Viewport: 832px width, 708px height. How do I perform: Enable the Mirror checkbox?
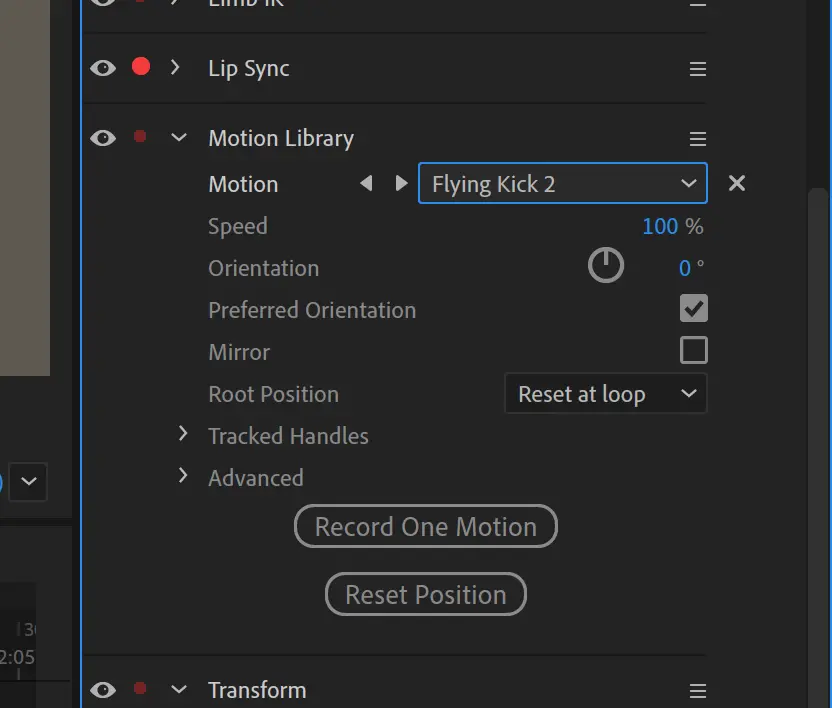[x=694, y=351]
